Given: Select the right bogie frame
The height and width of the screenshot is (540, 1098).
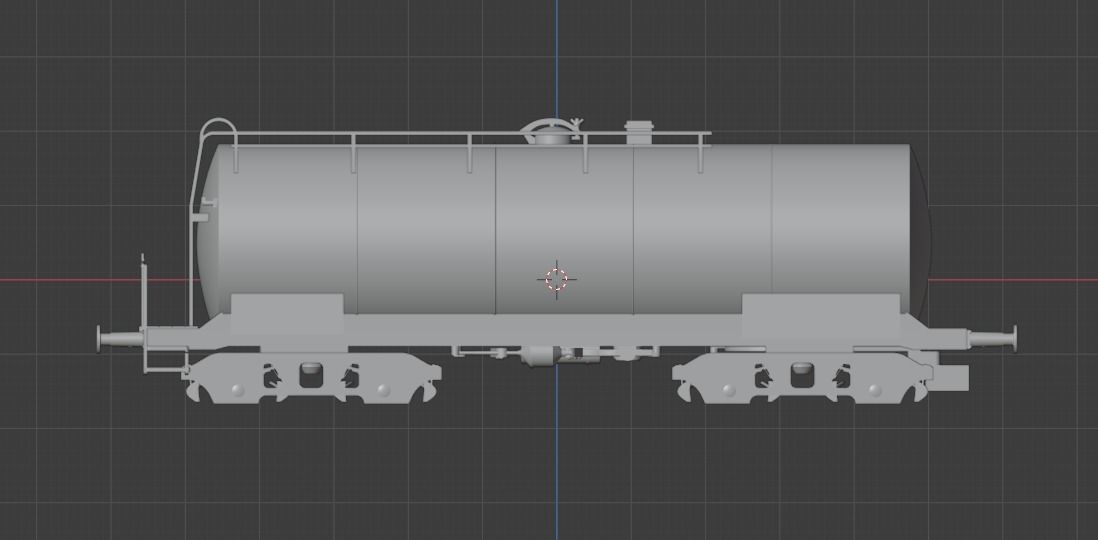Looking at the screenshot, I should (802, 378).
